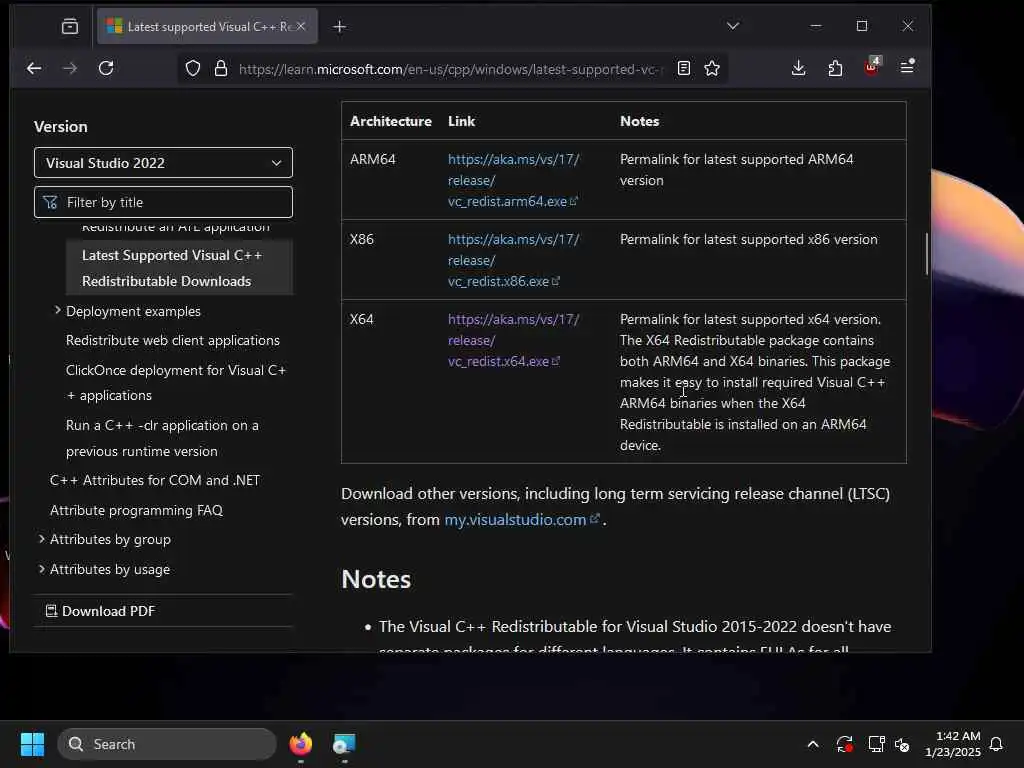View site security padlock info
This screenshot has width=1024, height=768.
pos(221,69)
